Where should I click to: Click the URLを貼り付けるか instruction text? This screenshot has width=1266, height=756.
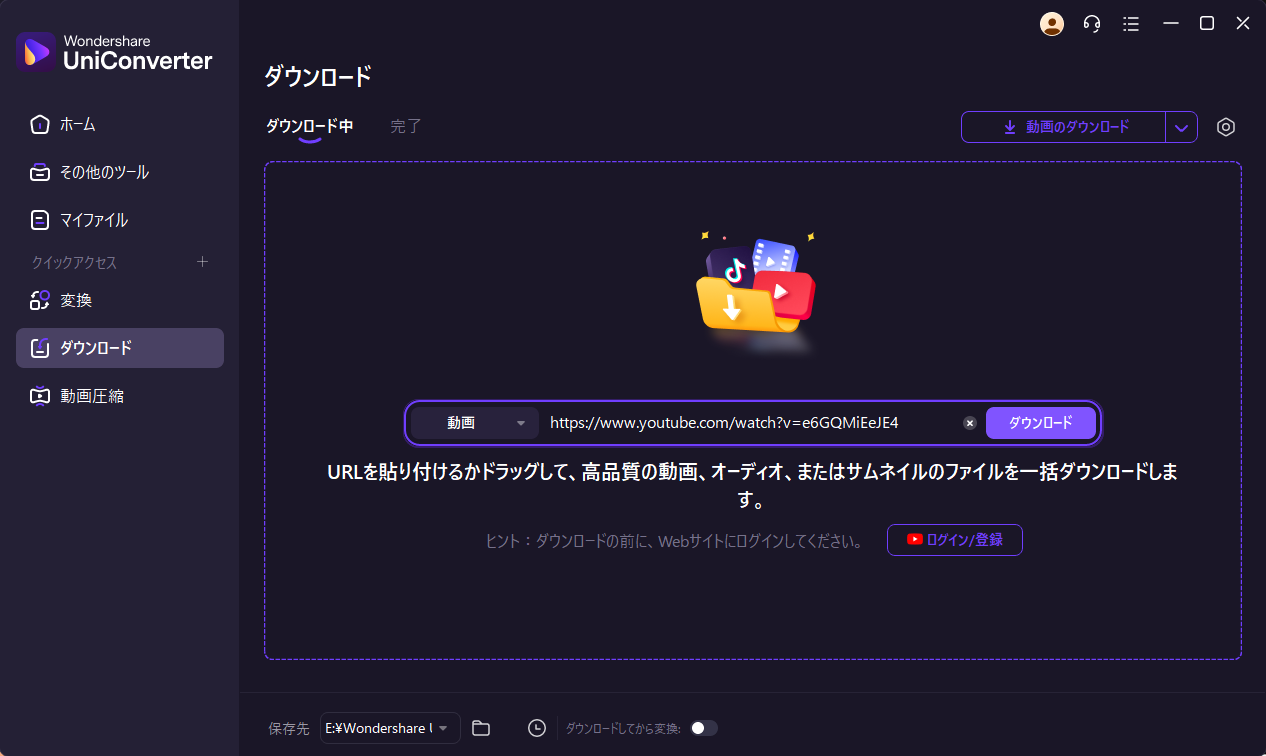pos(752,485)
